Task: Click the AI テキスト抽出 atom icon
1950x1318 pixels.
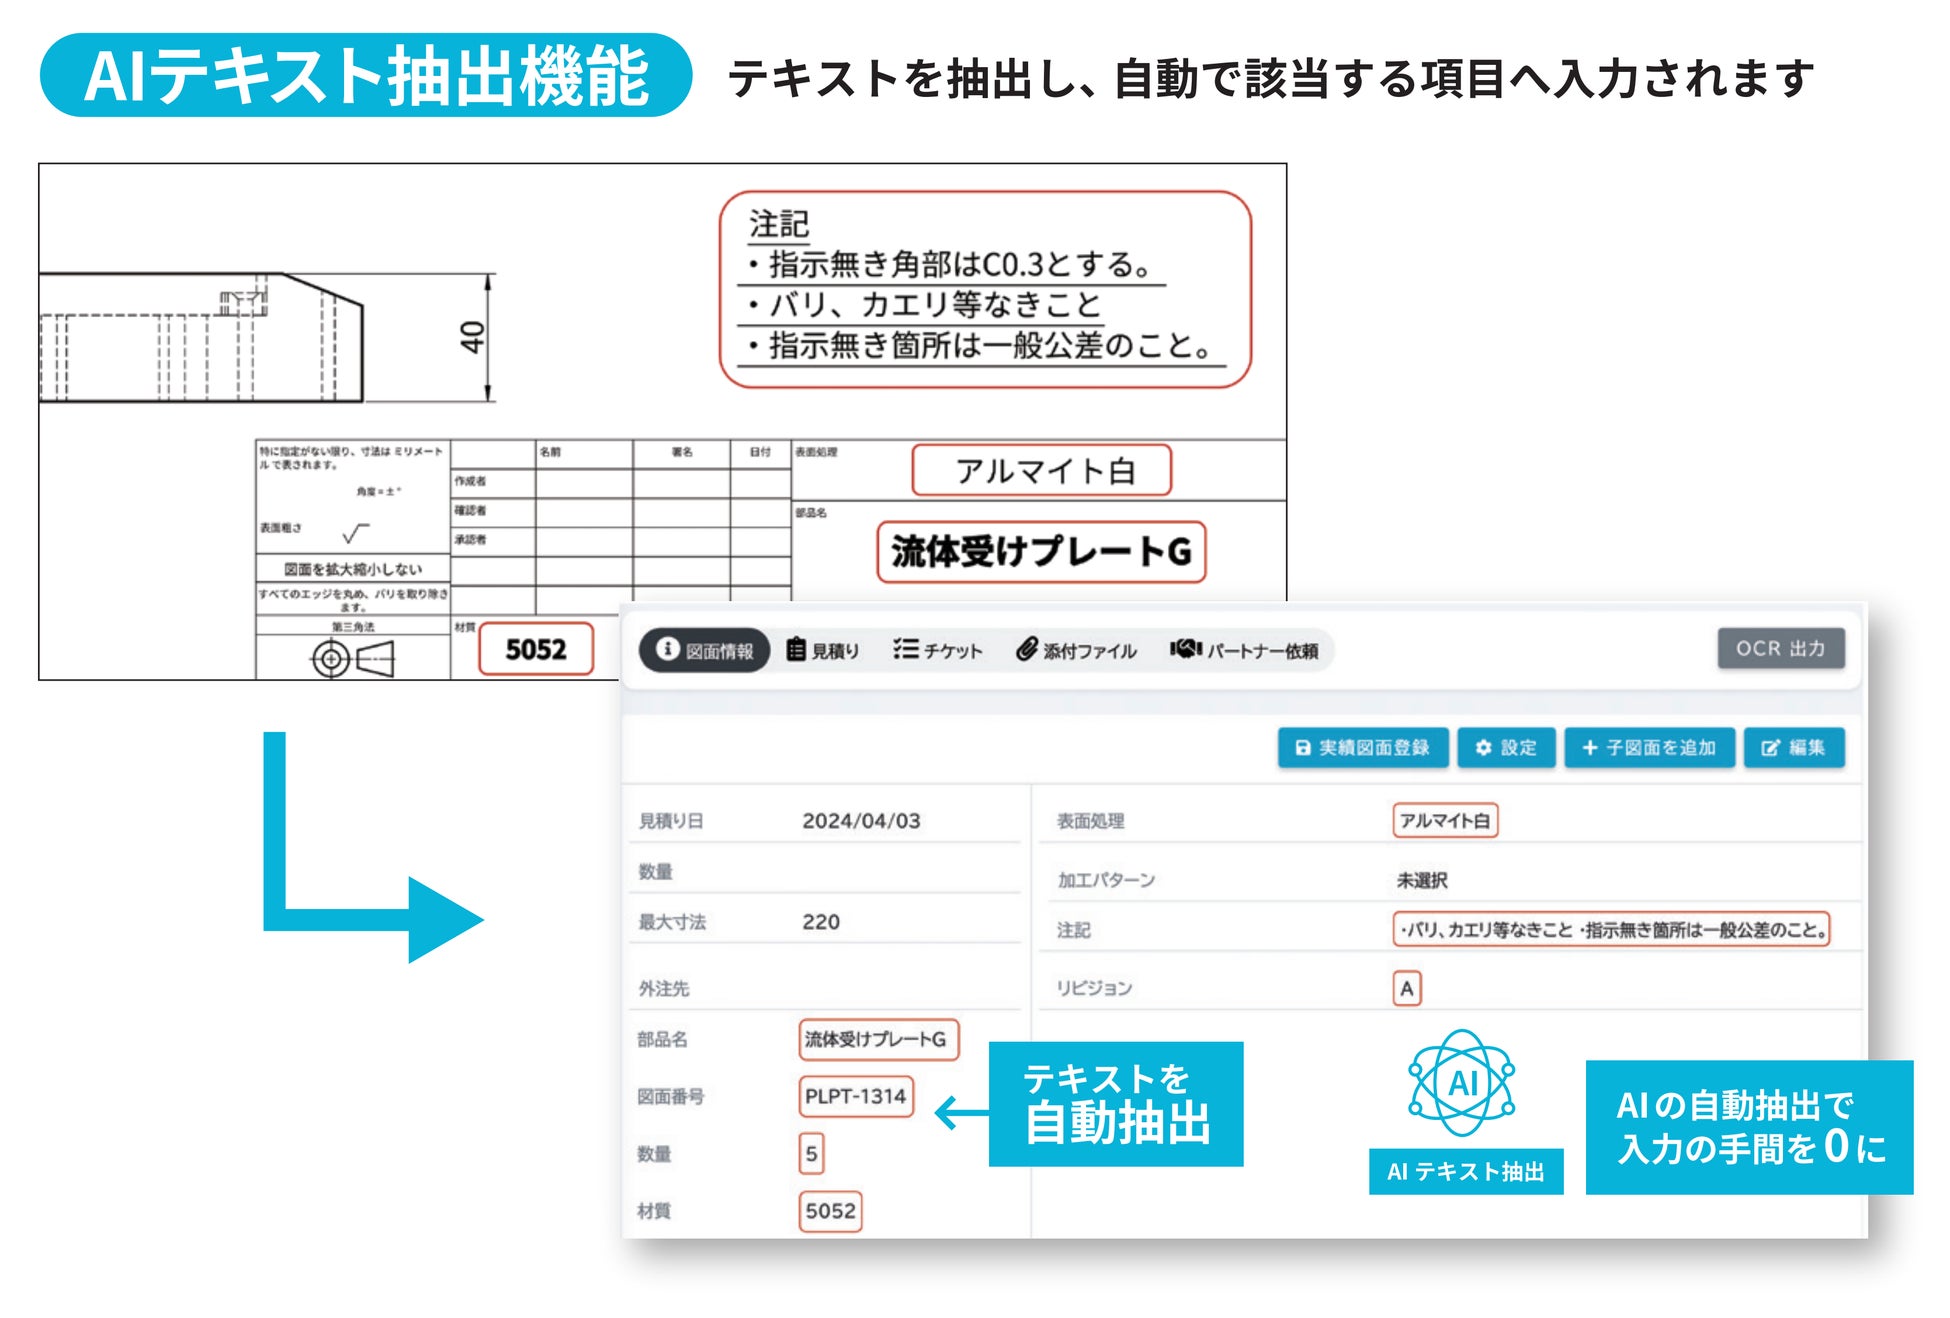Action: [1461, 1083]
